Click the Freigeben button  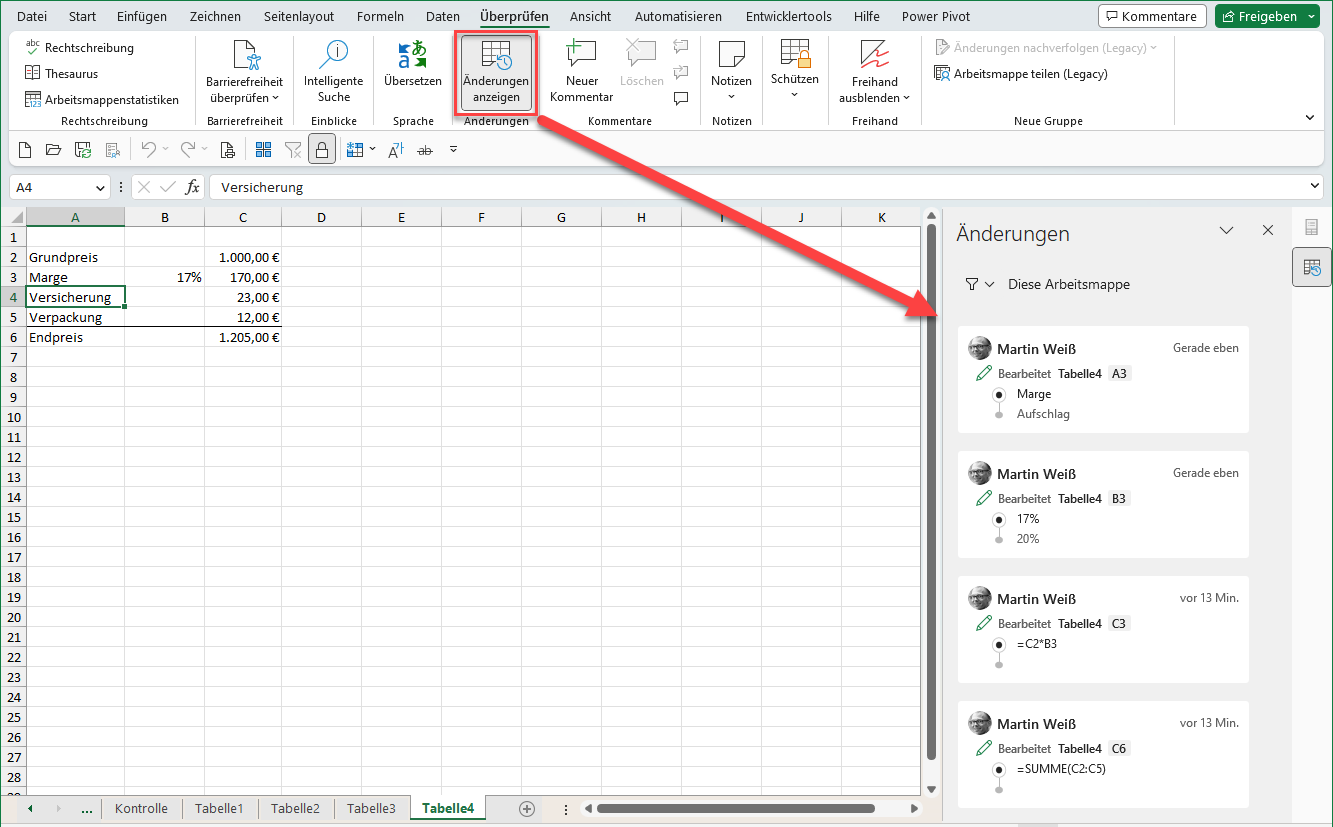pyautogui.click(x=1259, y=16)
